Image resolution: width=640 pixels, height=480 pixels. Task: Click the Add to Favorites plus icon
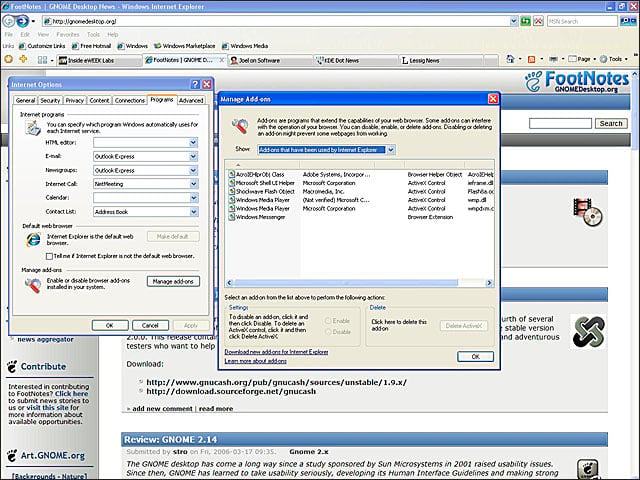coord(23,60)
